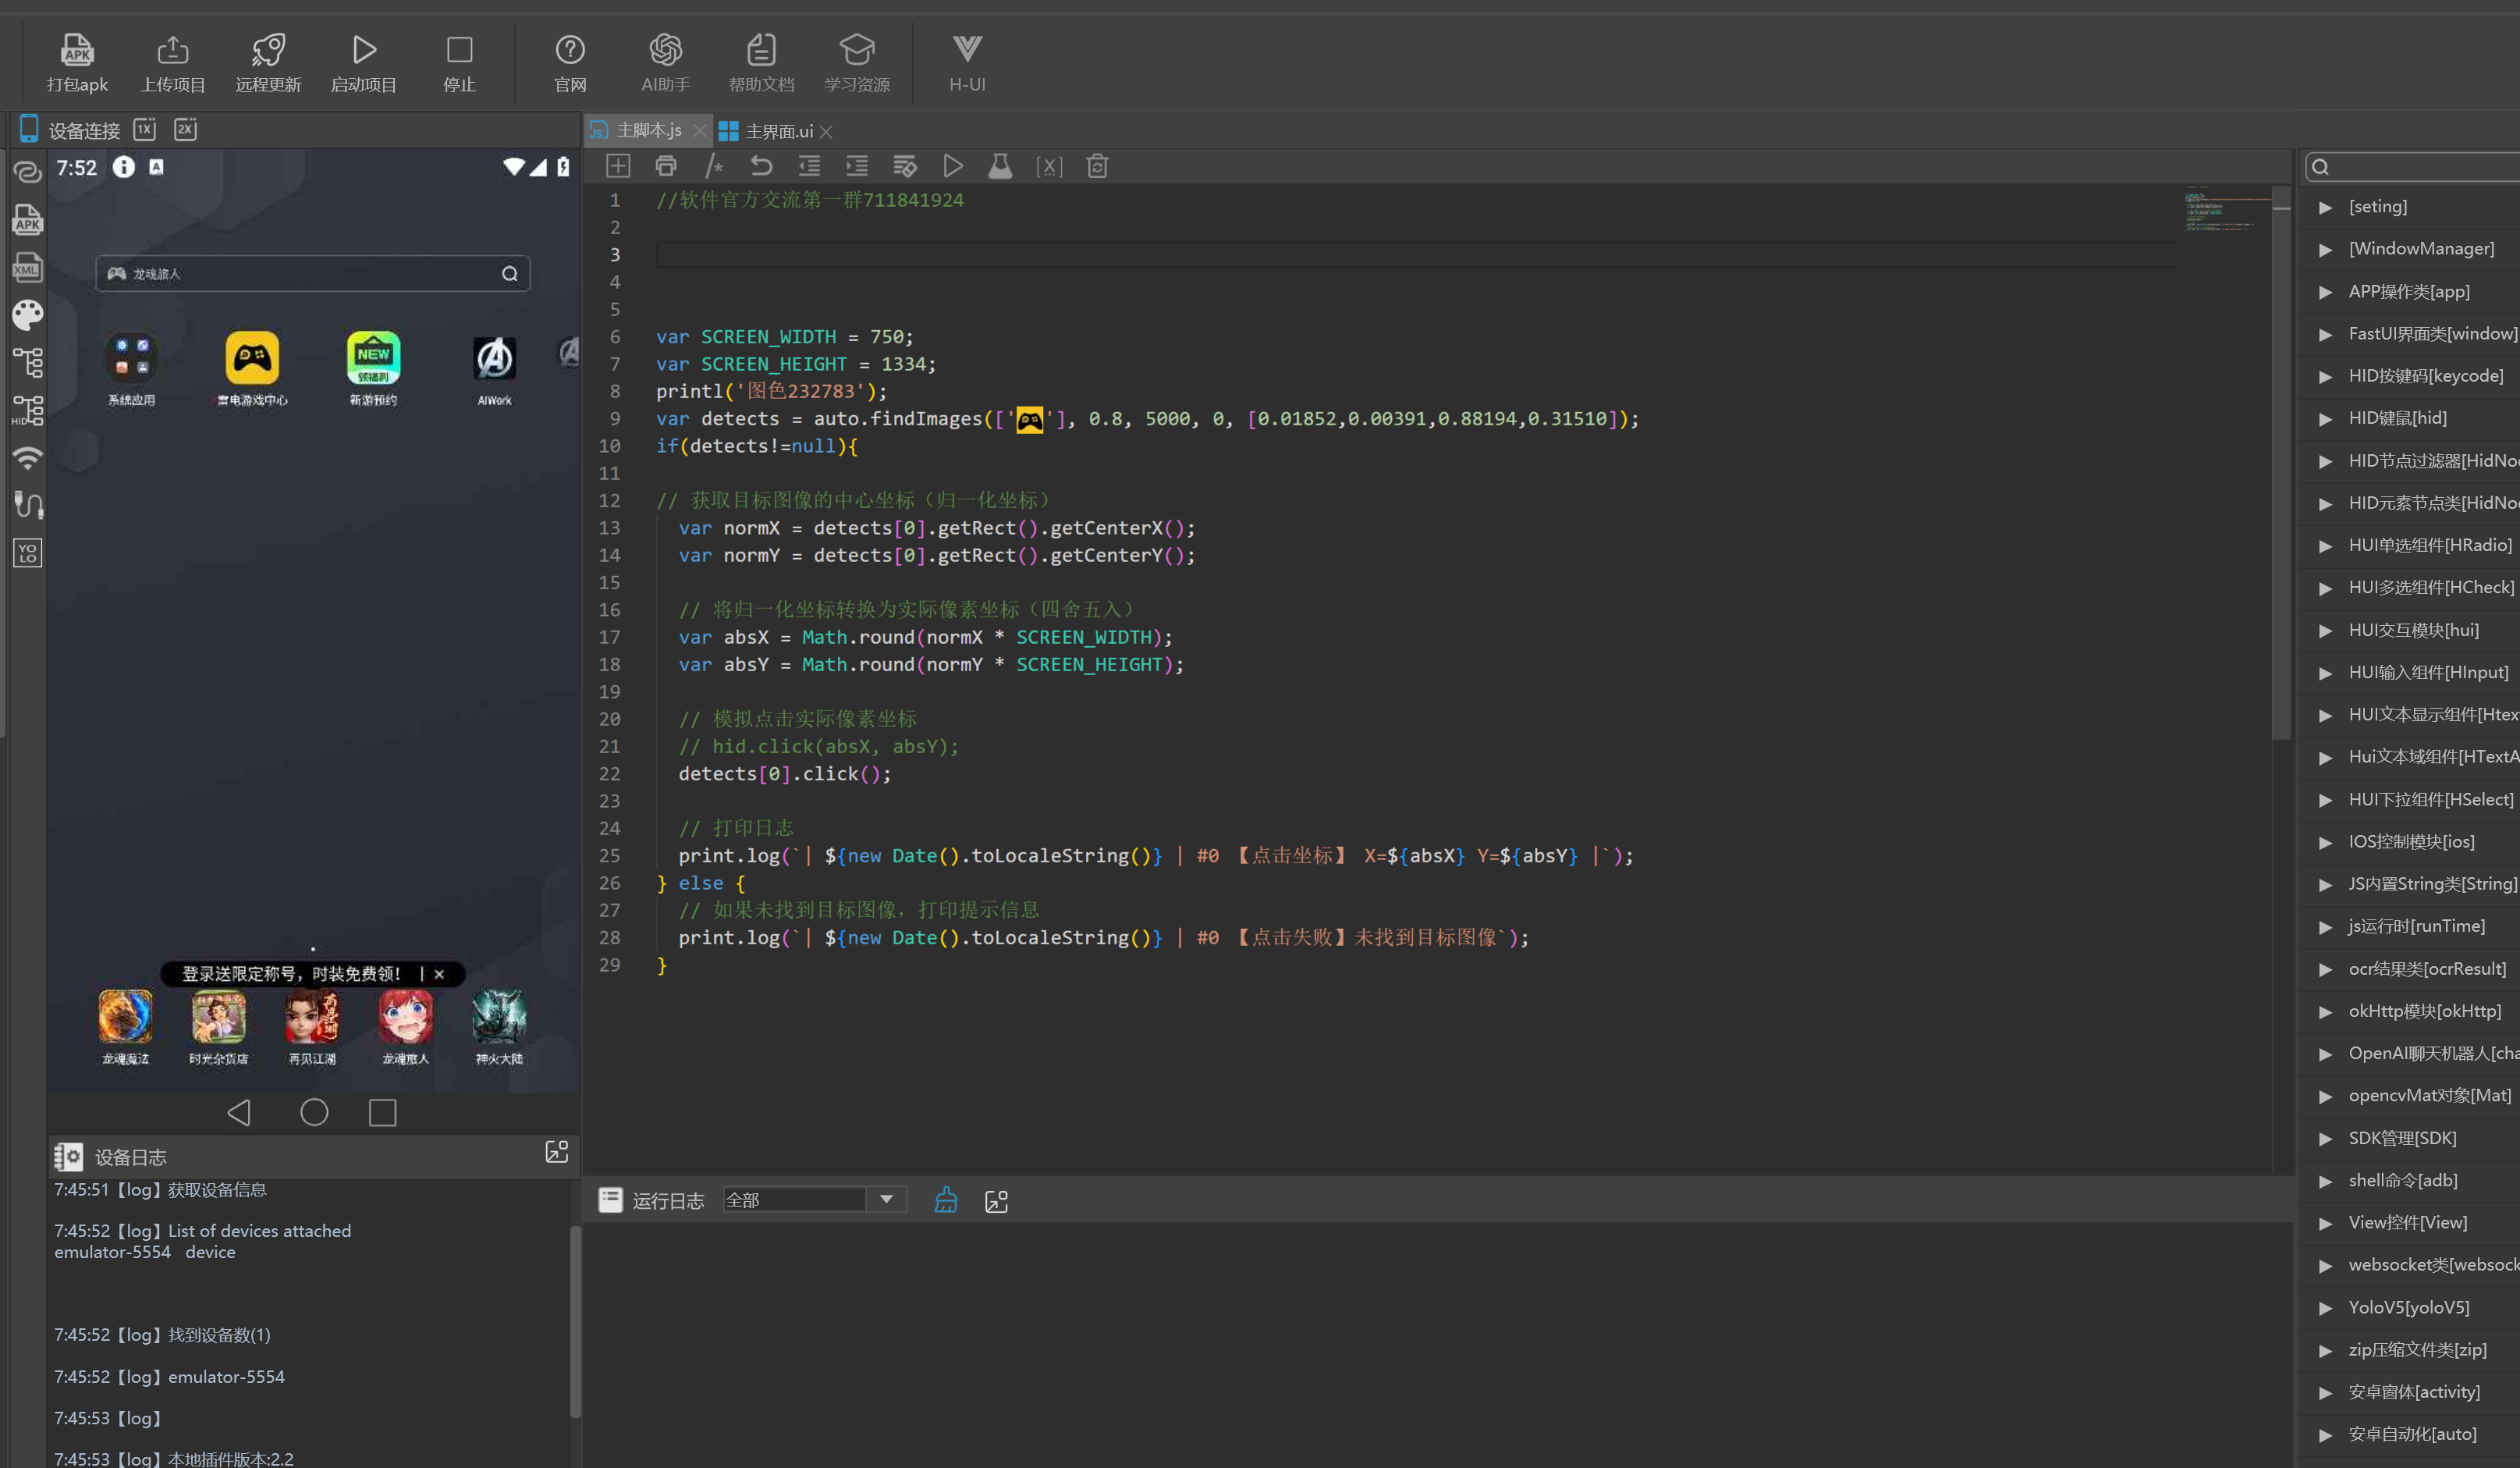Click the device search bar 龙魂旅人
This screenshot has height=1468, width=2520.
[313, 273]
